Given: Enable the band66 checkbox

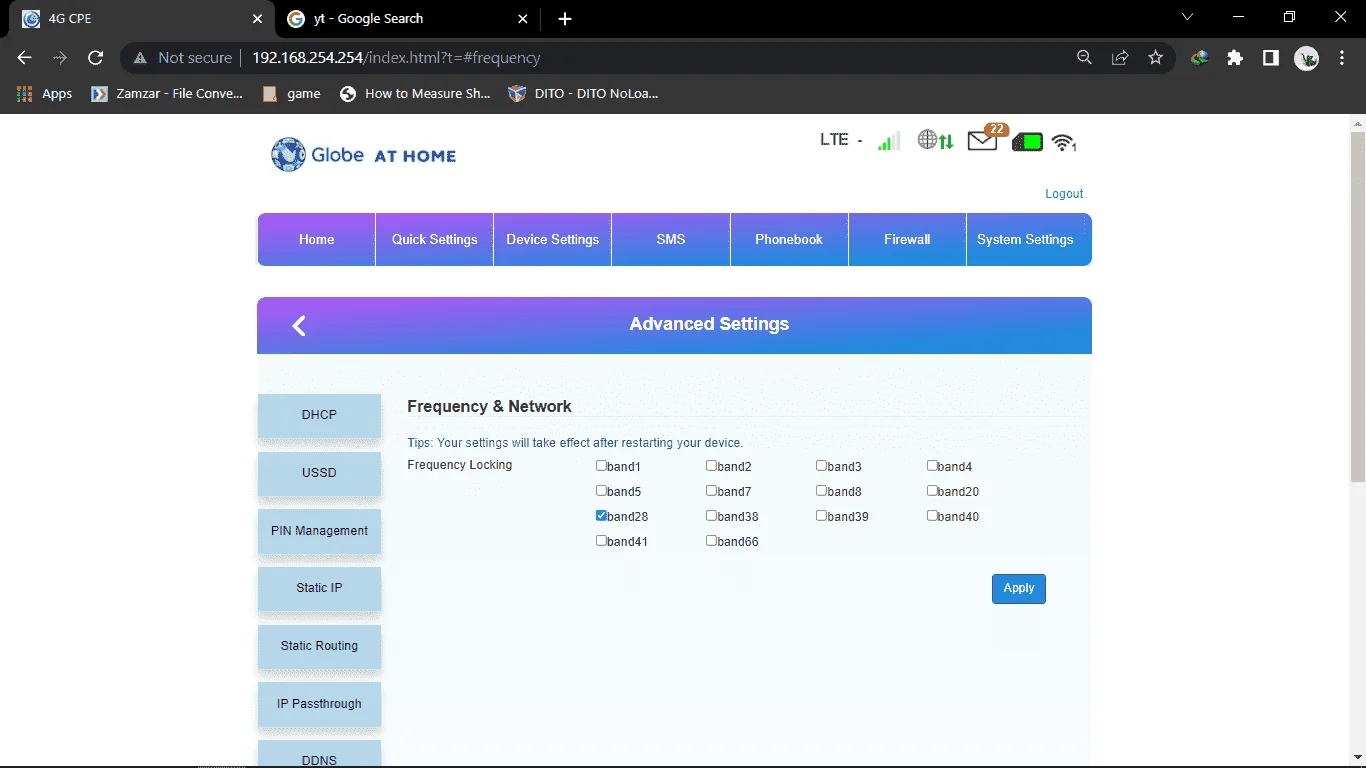Looking at the screenshot, I should [x=711, y=540].
